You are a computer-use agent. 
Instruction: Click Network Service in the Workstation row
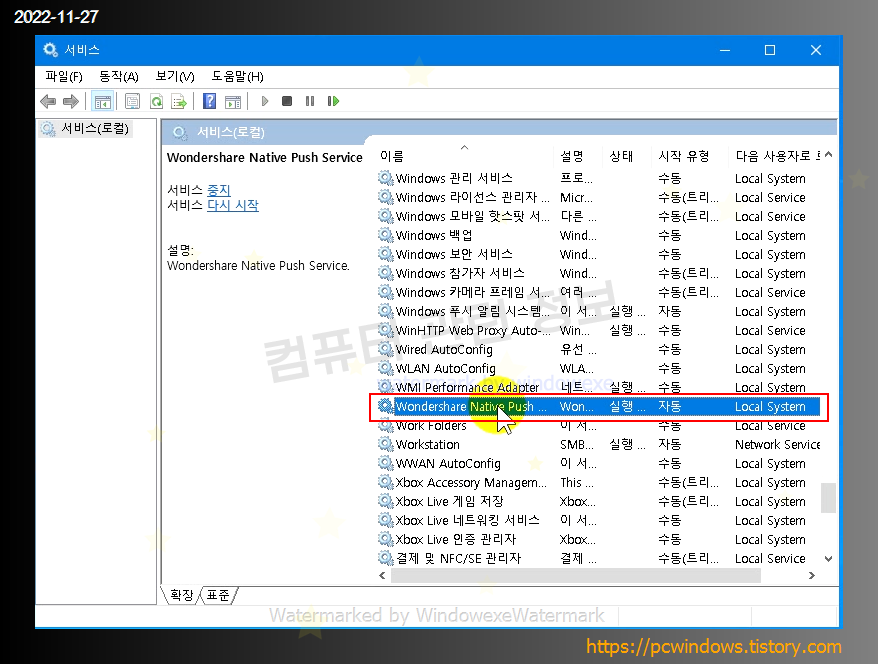pos(777,445)
